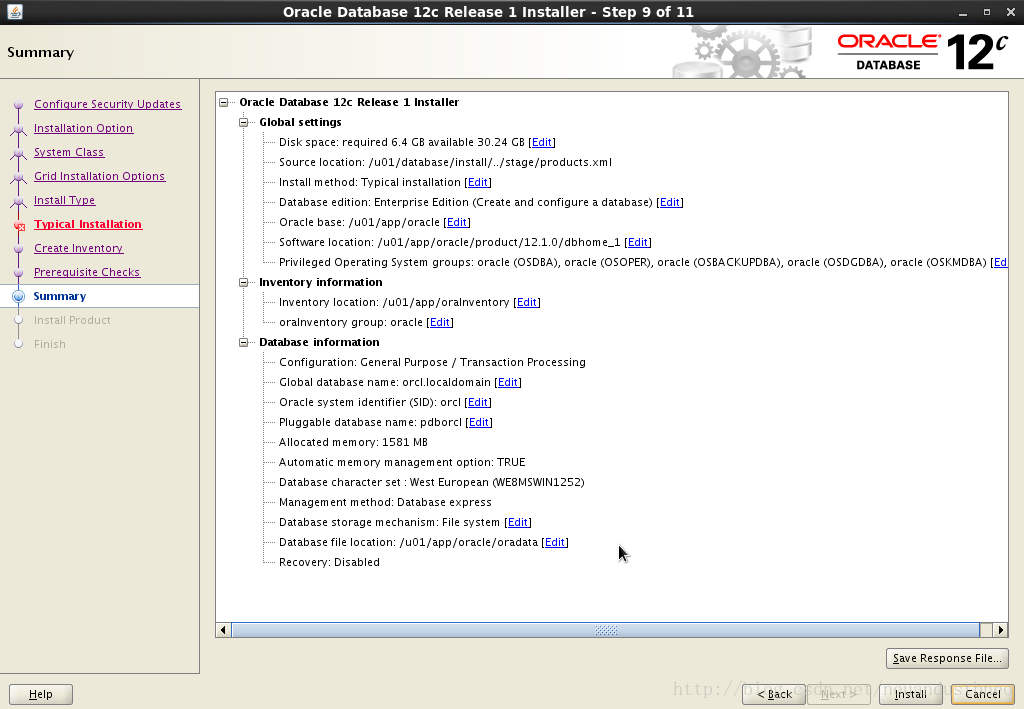Image resolution: width=1024 pixels, height=709 pixels.
Task: Select the Configuration: General Purpose row
Action: (432, 362)
